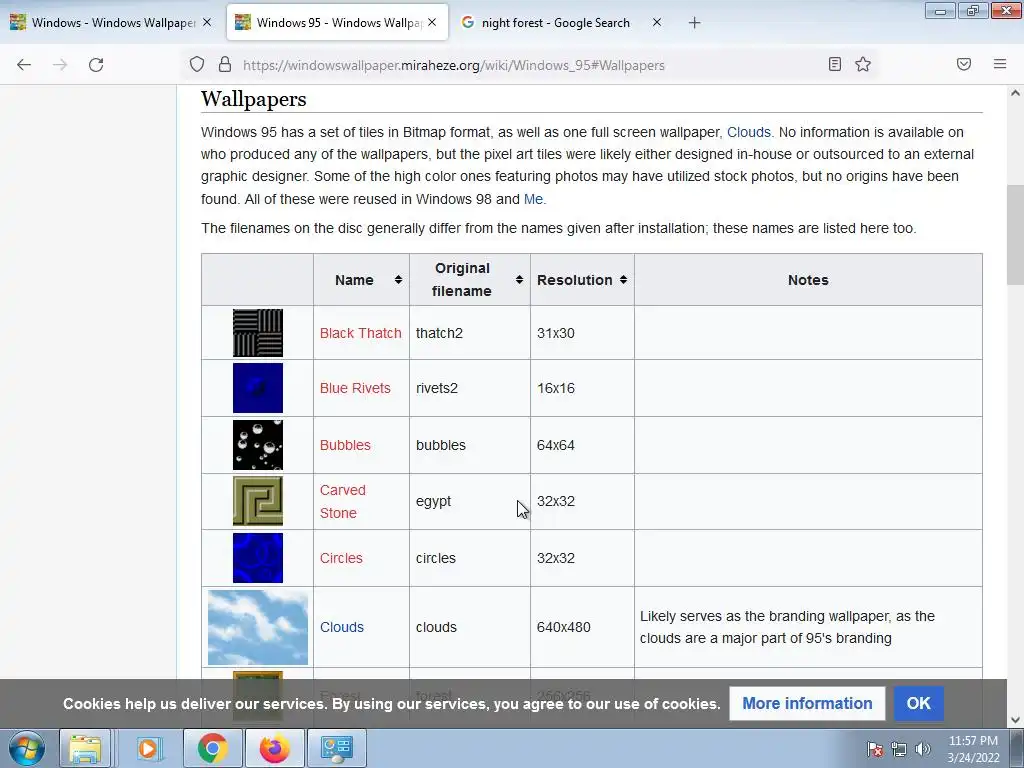Click the Firefox taskbar icon
Viewport: 1024px width, 768px height.
point(274,748)
